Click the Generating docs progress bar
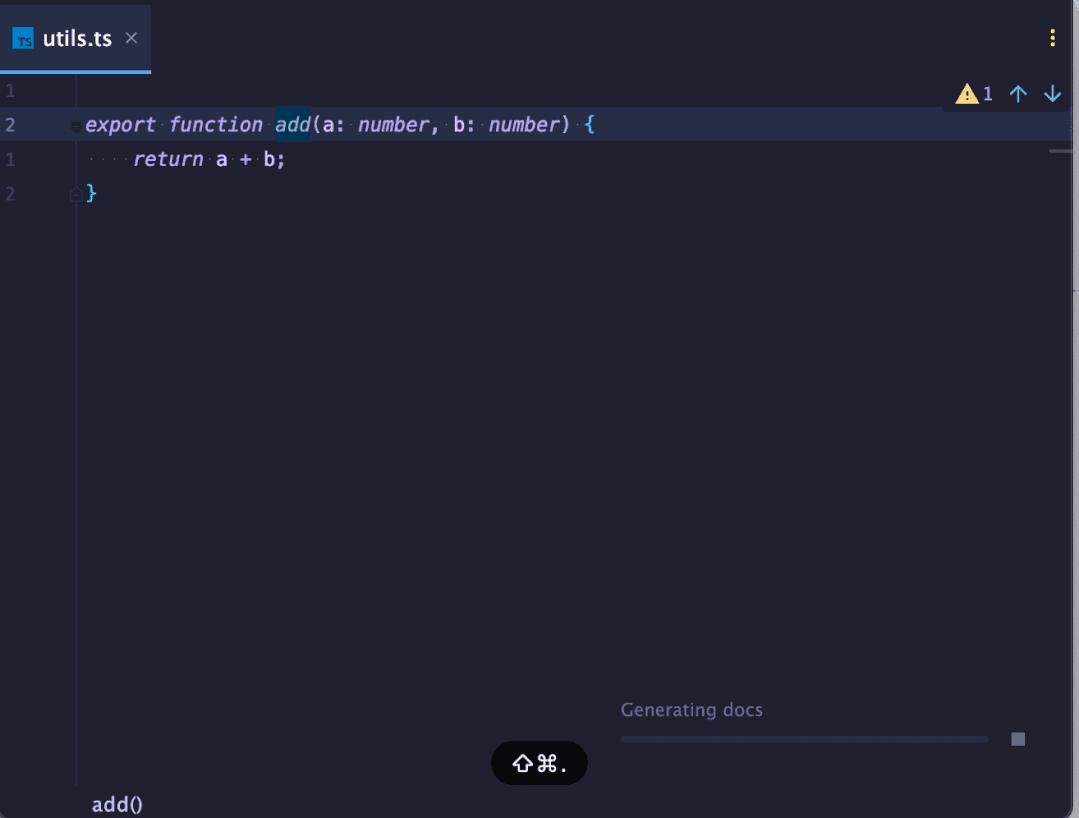This screenshot has height=818, width=1079. (x=805, y=738)
